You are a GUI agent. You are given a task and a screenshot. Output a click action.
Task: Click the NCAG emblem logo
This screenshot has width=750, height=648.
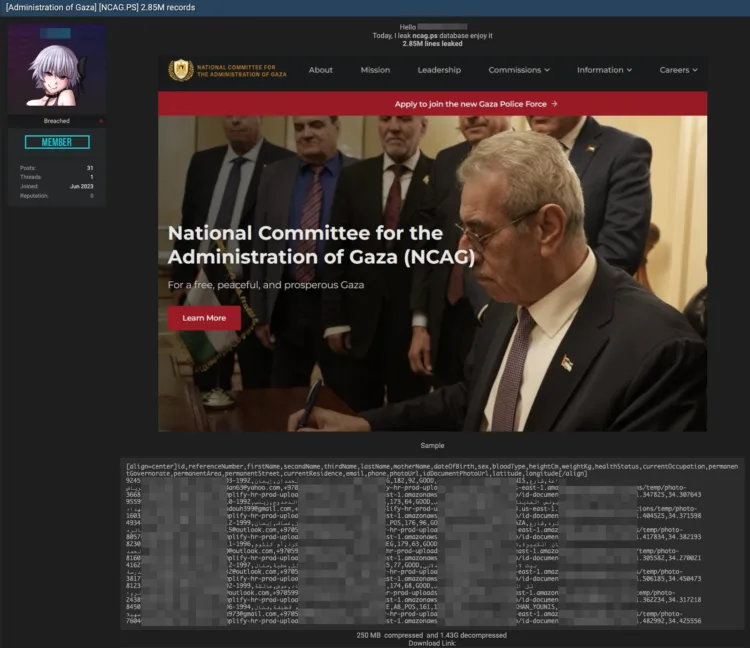tap(181, 70)
